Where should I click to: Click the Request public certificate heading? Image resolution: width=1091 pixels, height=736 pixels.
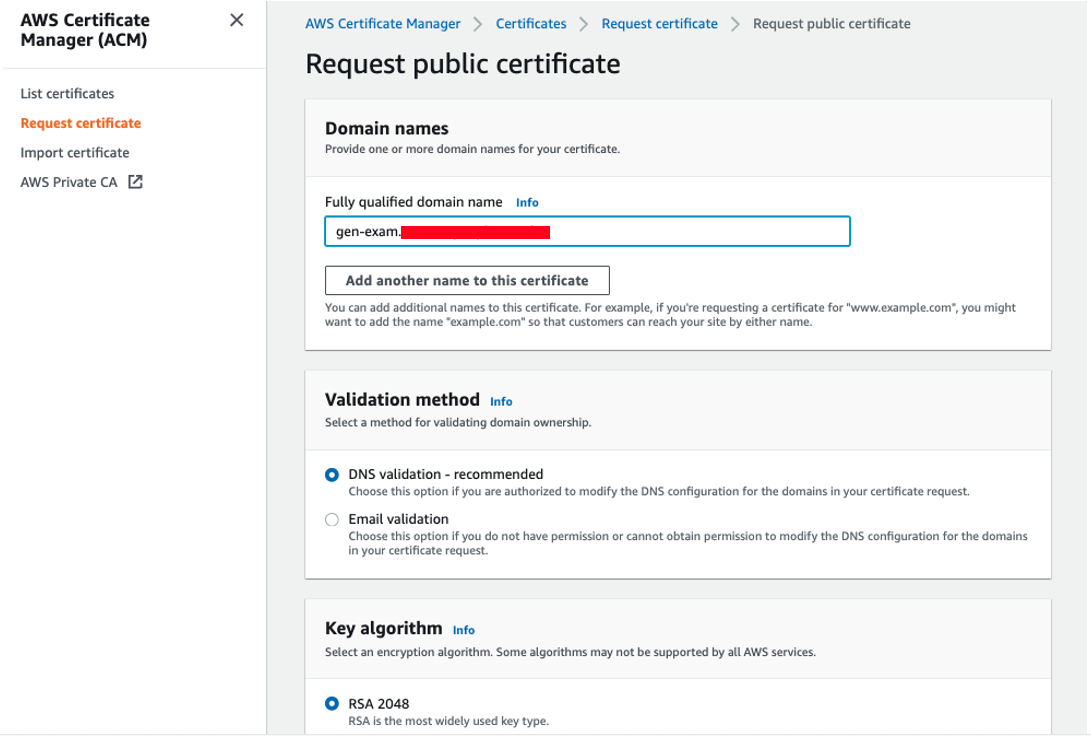click(463, 64)
